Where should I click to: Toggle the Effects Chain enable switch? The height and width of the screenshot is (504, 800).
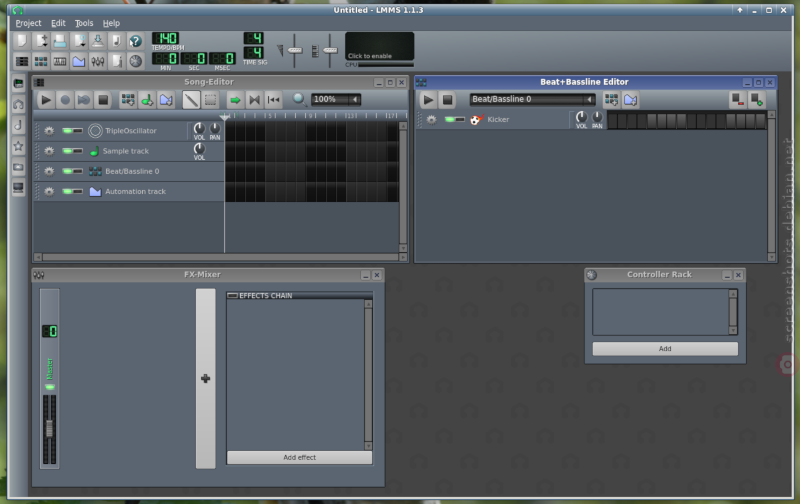click(233, 295)
